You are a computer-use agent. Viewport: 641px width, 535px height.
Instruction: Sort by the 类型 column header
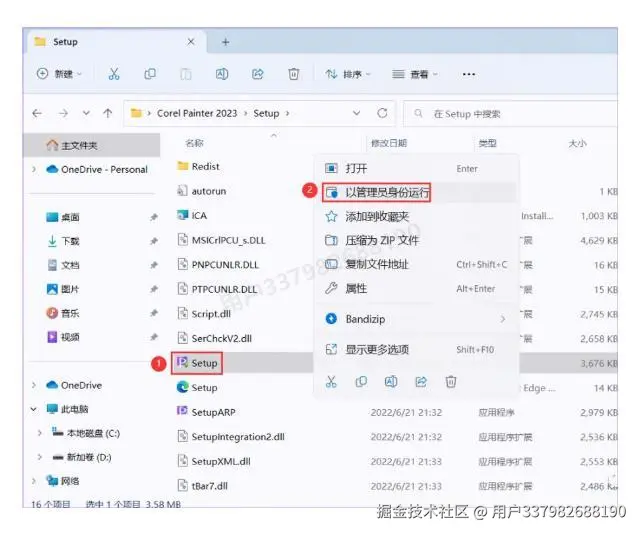tap(487, 143)
